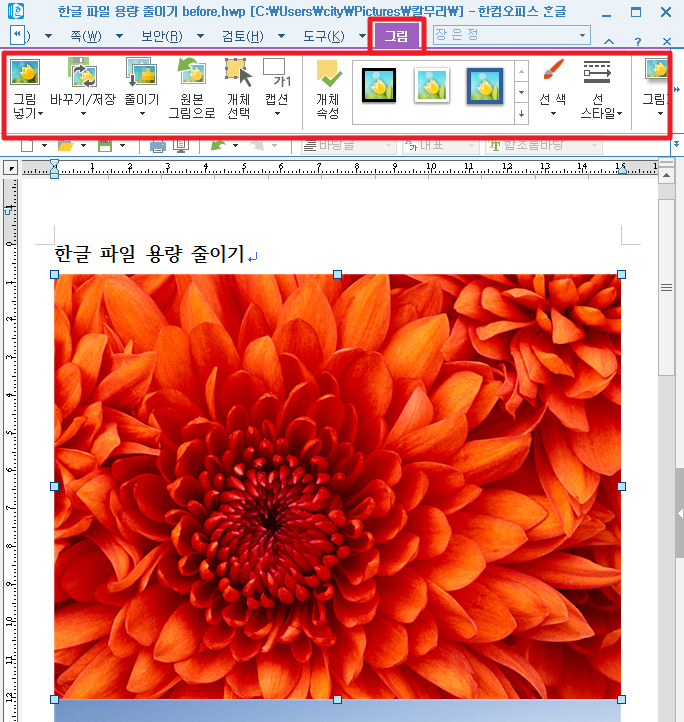
Task: Open the 쪽(W) menu dropdown arrow
Action: tap(119, 36)
